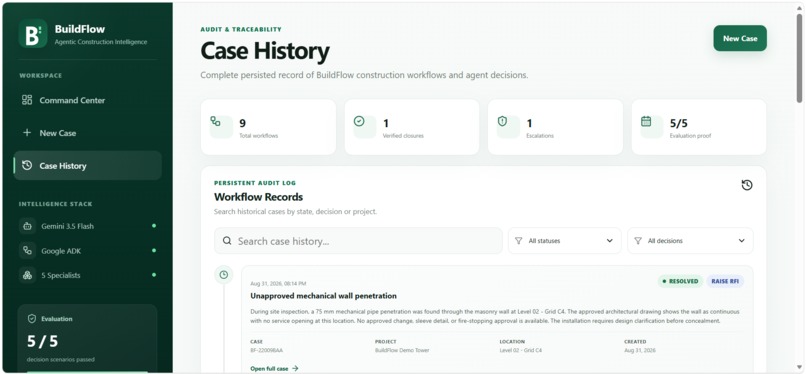806x374 pixels.
Task: Click the search magnifier icon
Action: click(x=227, y=241)
